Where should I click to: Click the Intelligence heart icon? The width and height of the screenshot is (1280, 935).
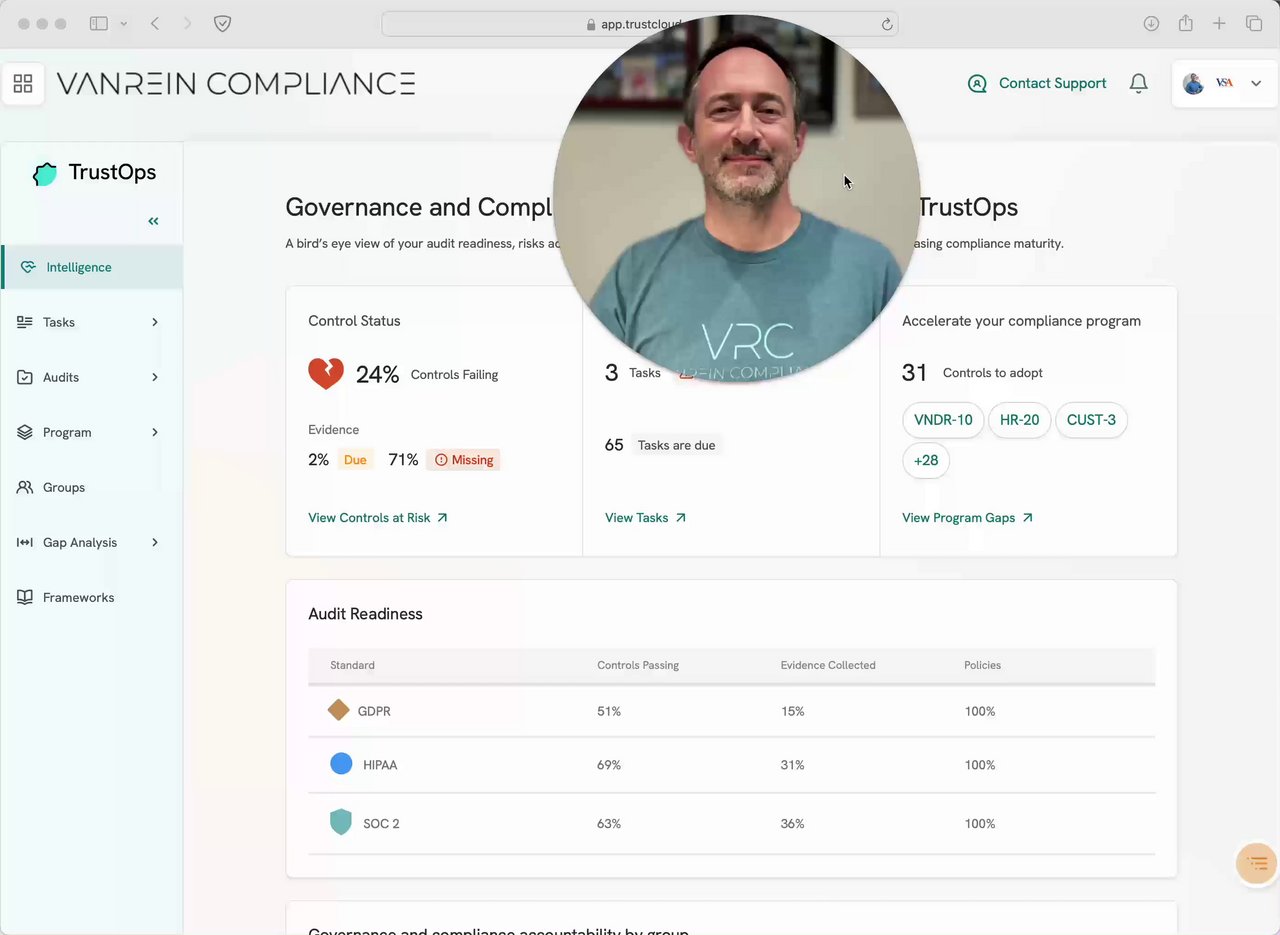[x=28, y=267]
